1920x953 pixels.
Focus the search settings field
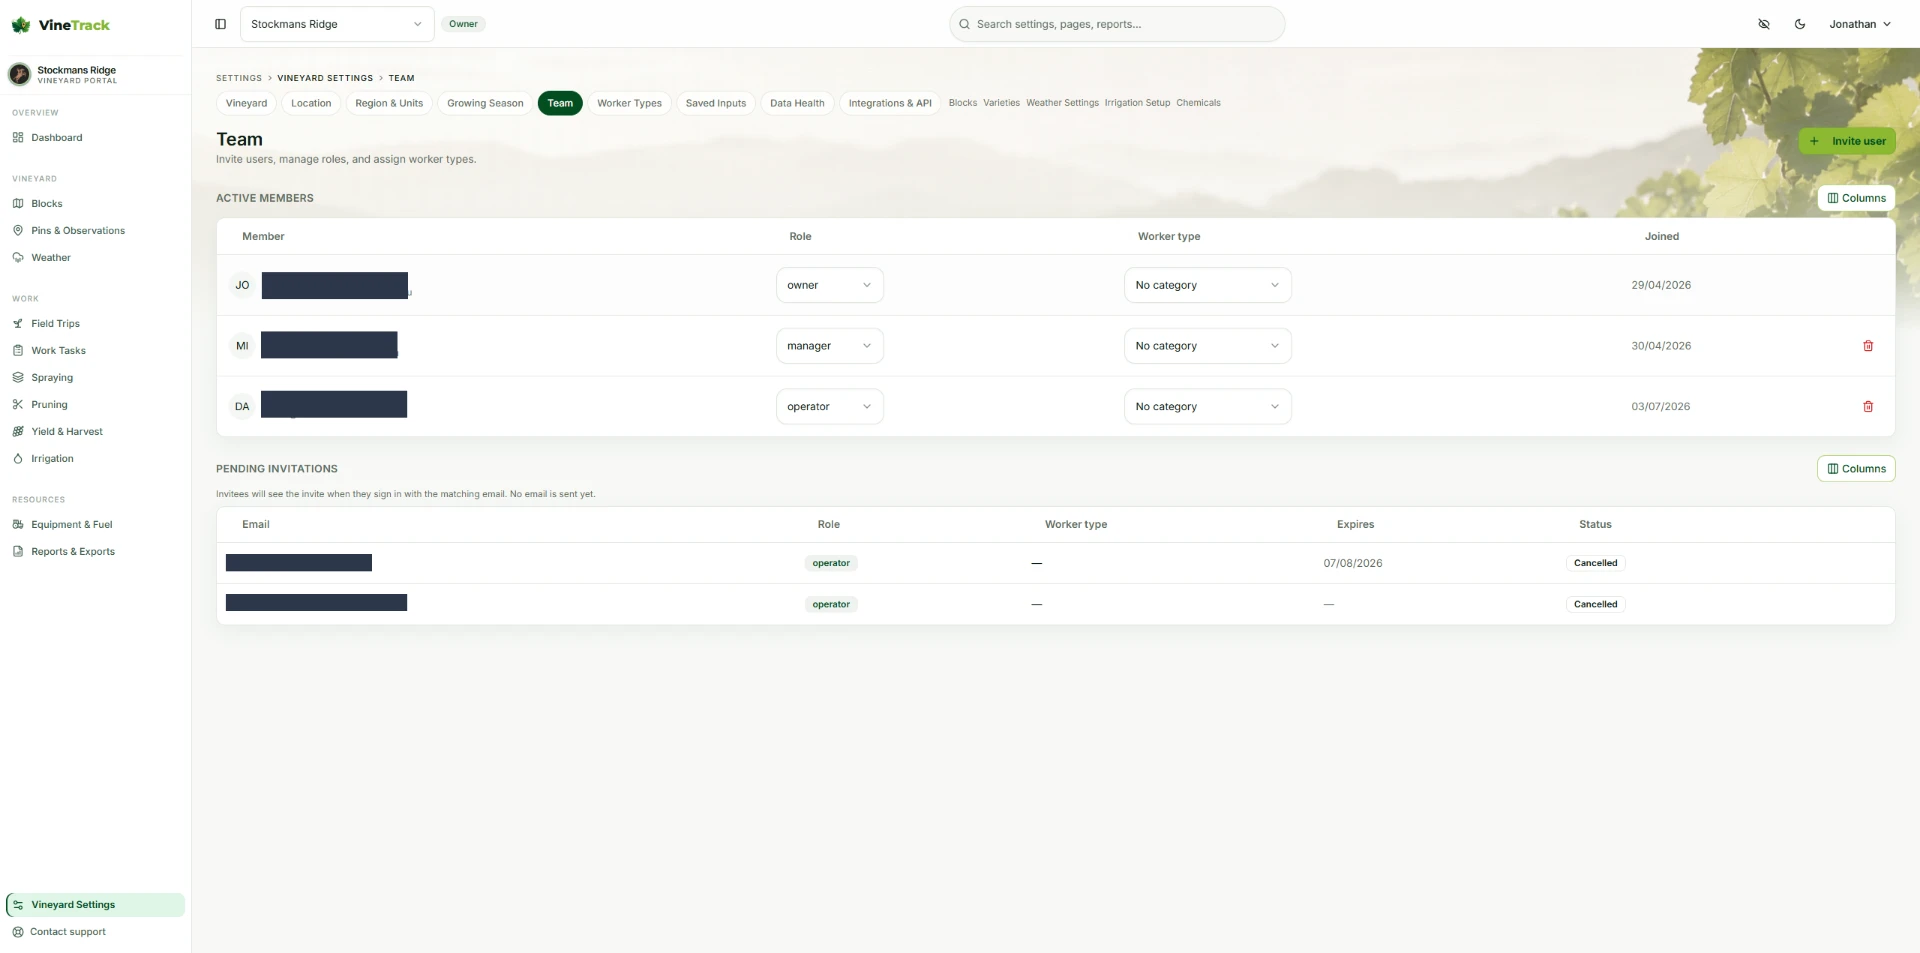pos(1117,24)
